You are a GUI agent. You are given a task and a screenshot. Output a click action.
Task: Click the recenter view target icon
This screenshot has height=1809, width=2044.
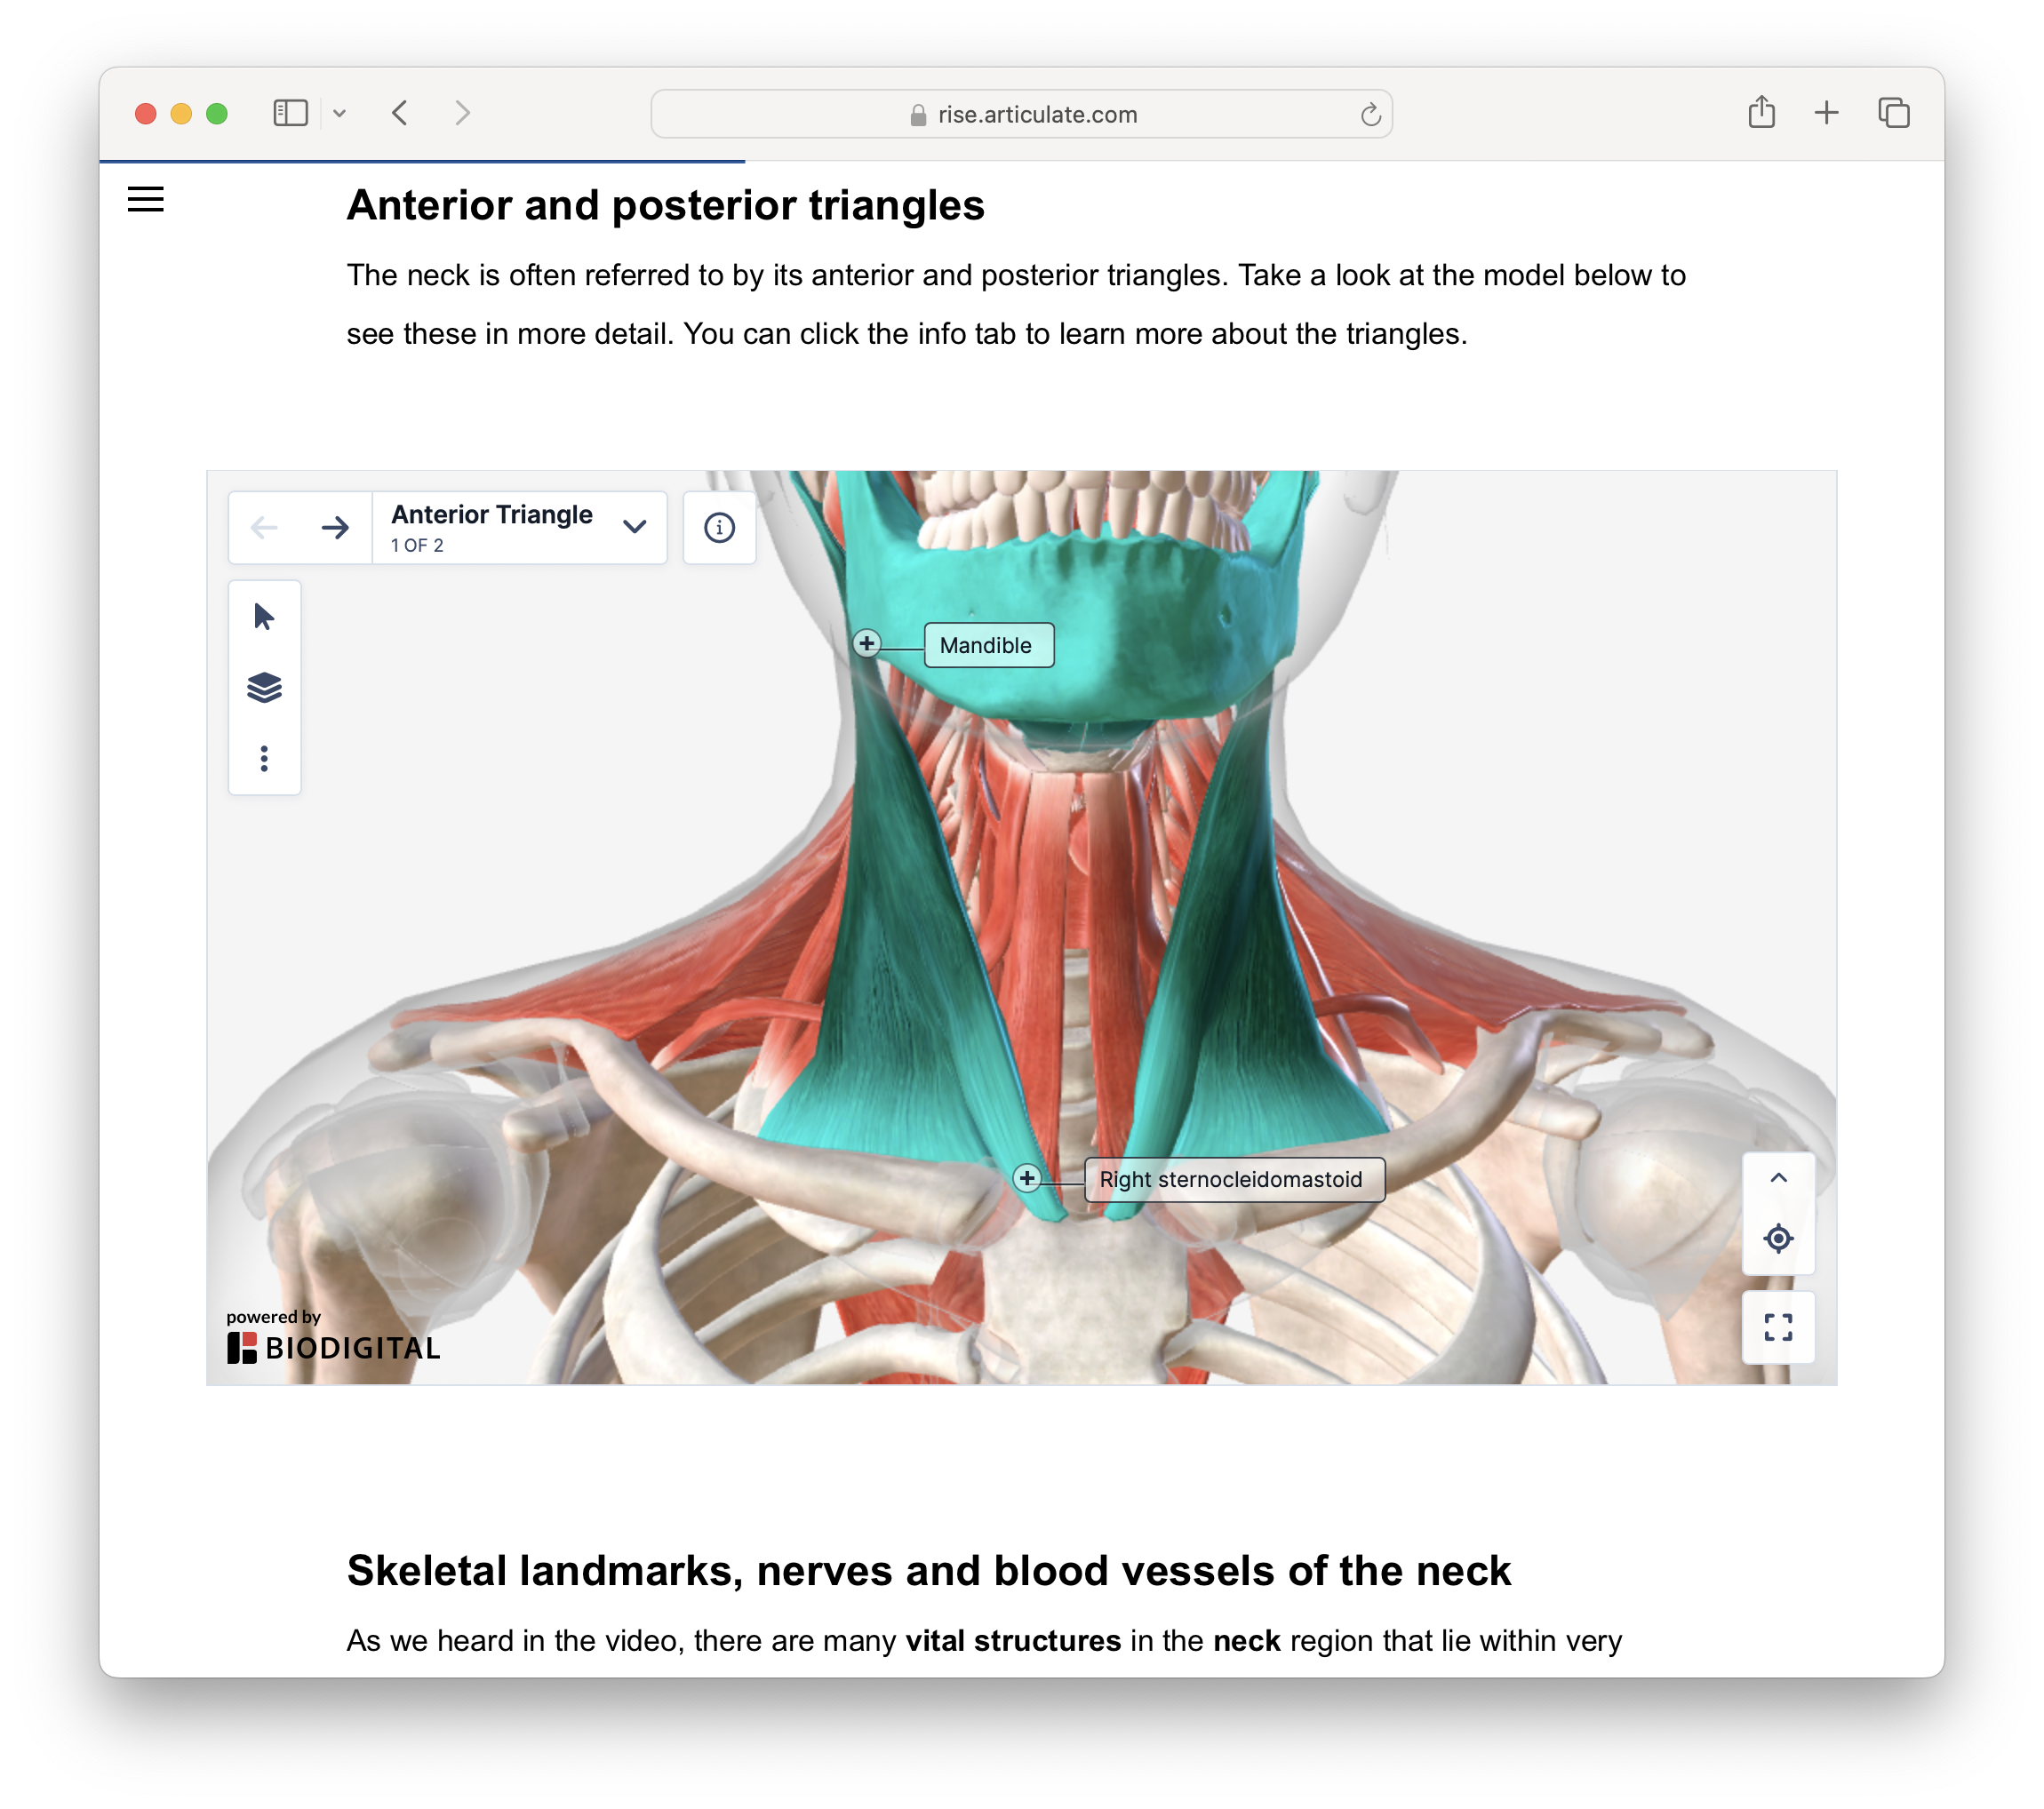pyautogui.click(x=1777, y=1238)
